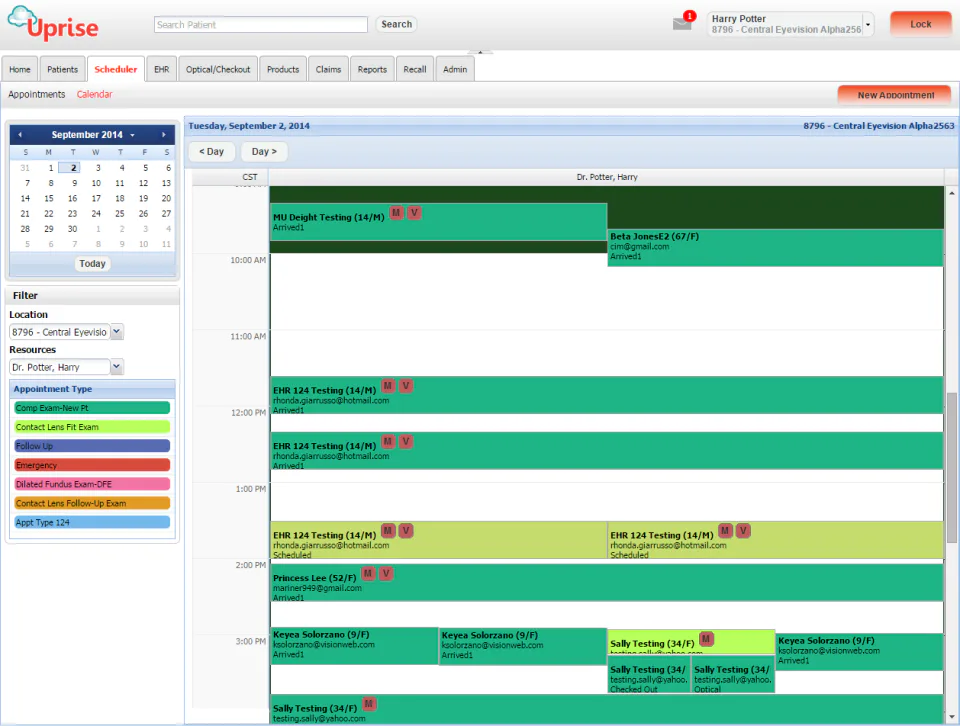
Task: Select the Admin tab
Action: tap(455, 69)
